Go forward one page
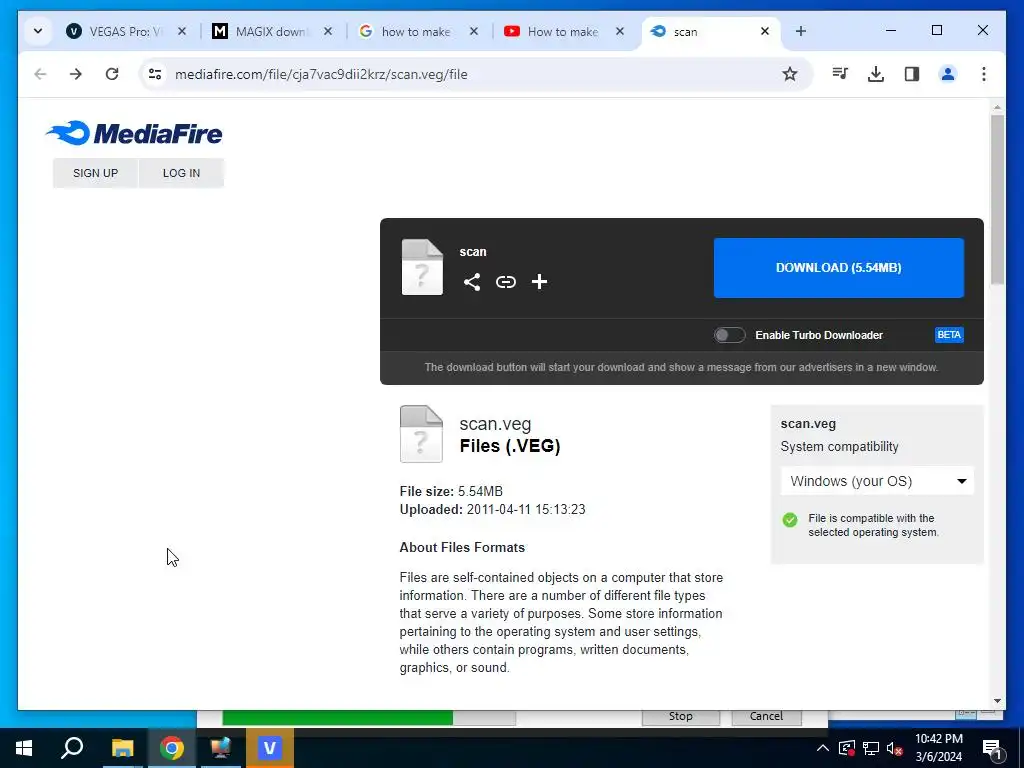The width and height of the screenshot is (1024, 768). pos(76,74)
